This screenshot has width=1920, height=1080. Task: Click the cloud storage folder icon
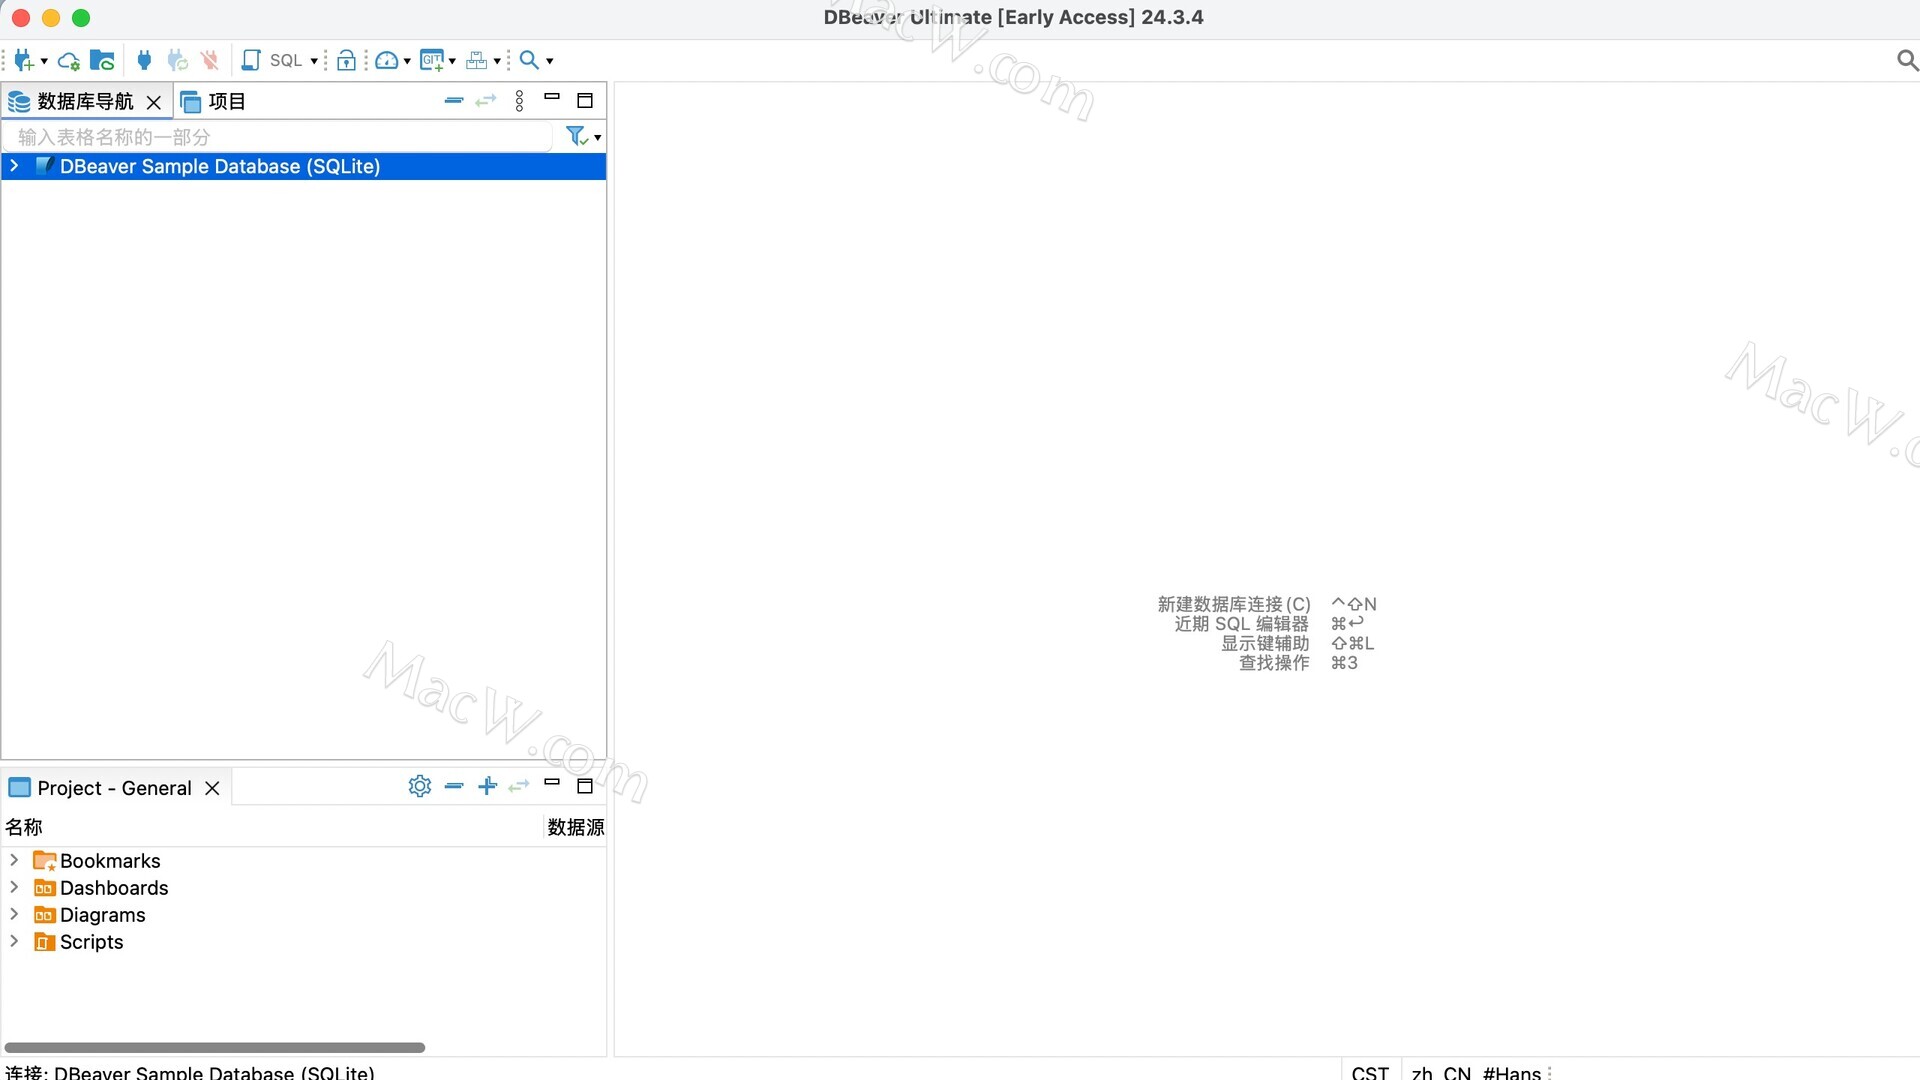[102, 61]
